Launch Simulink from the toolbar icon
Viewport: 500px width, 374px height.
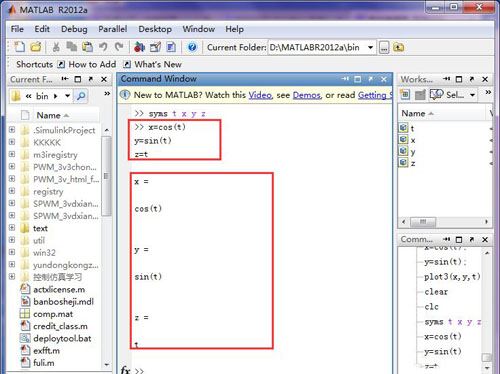(x=139, y=47)
